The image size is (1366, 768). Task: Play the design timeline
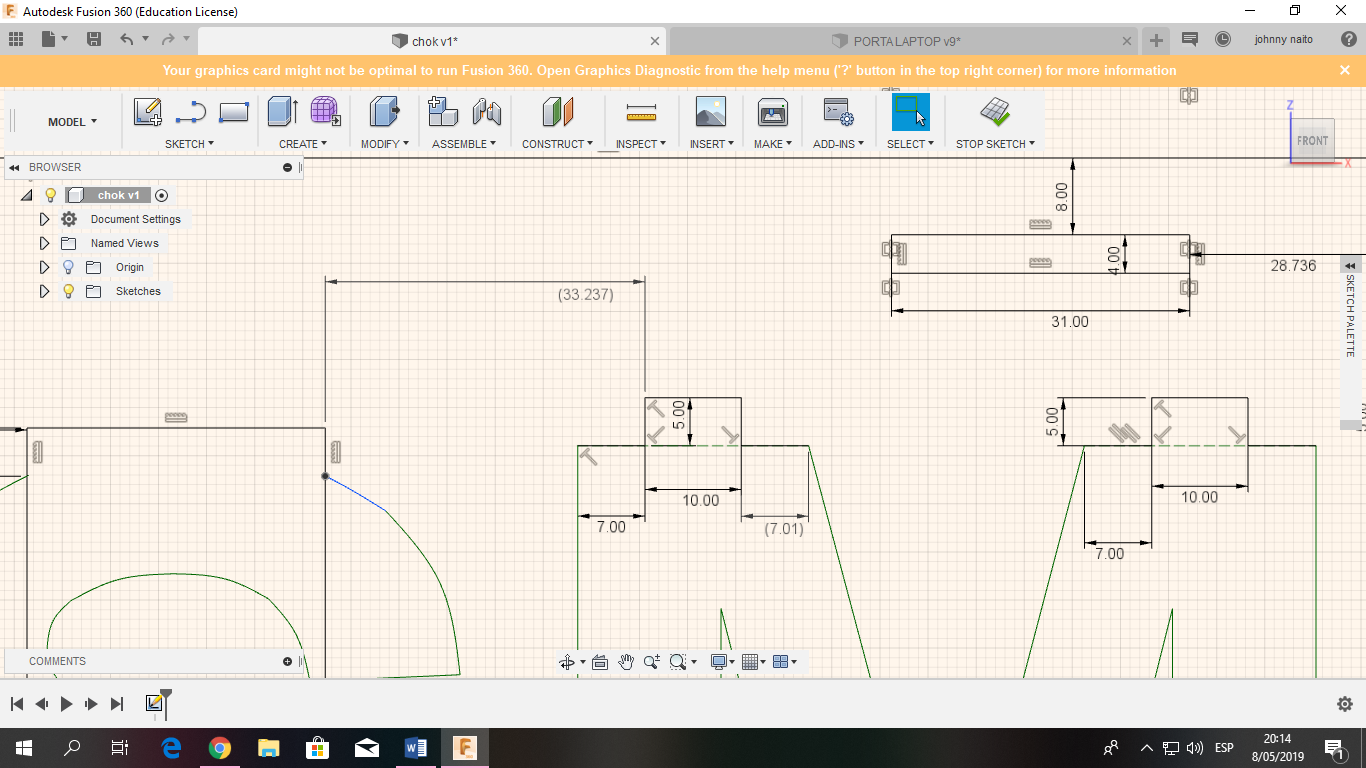click(x=66, y=704)
